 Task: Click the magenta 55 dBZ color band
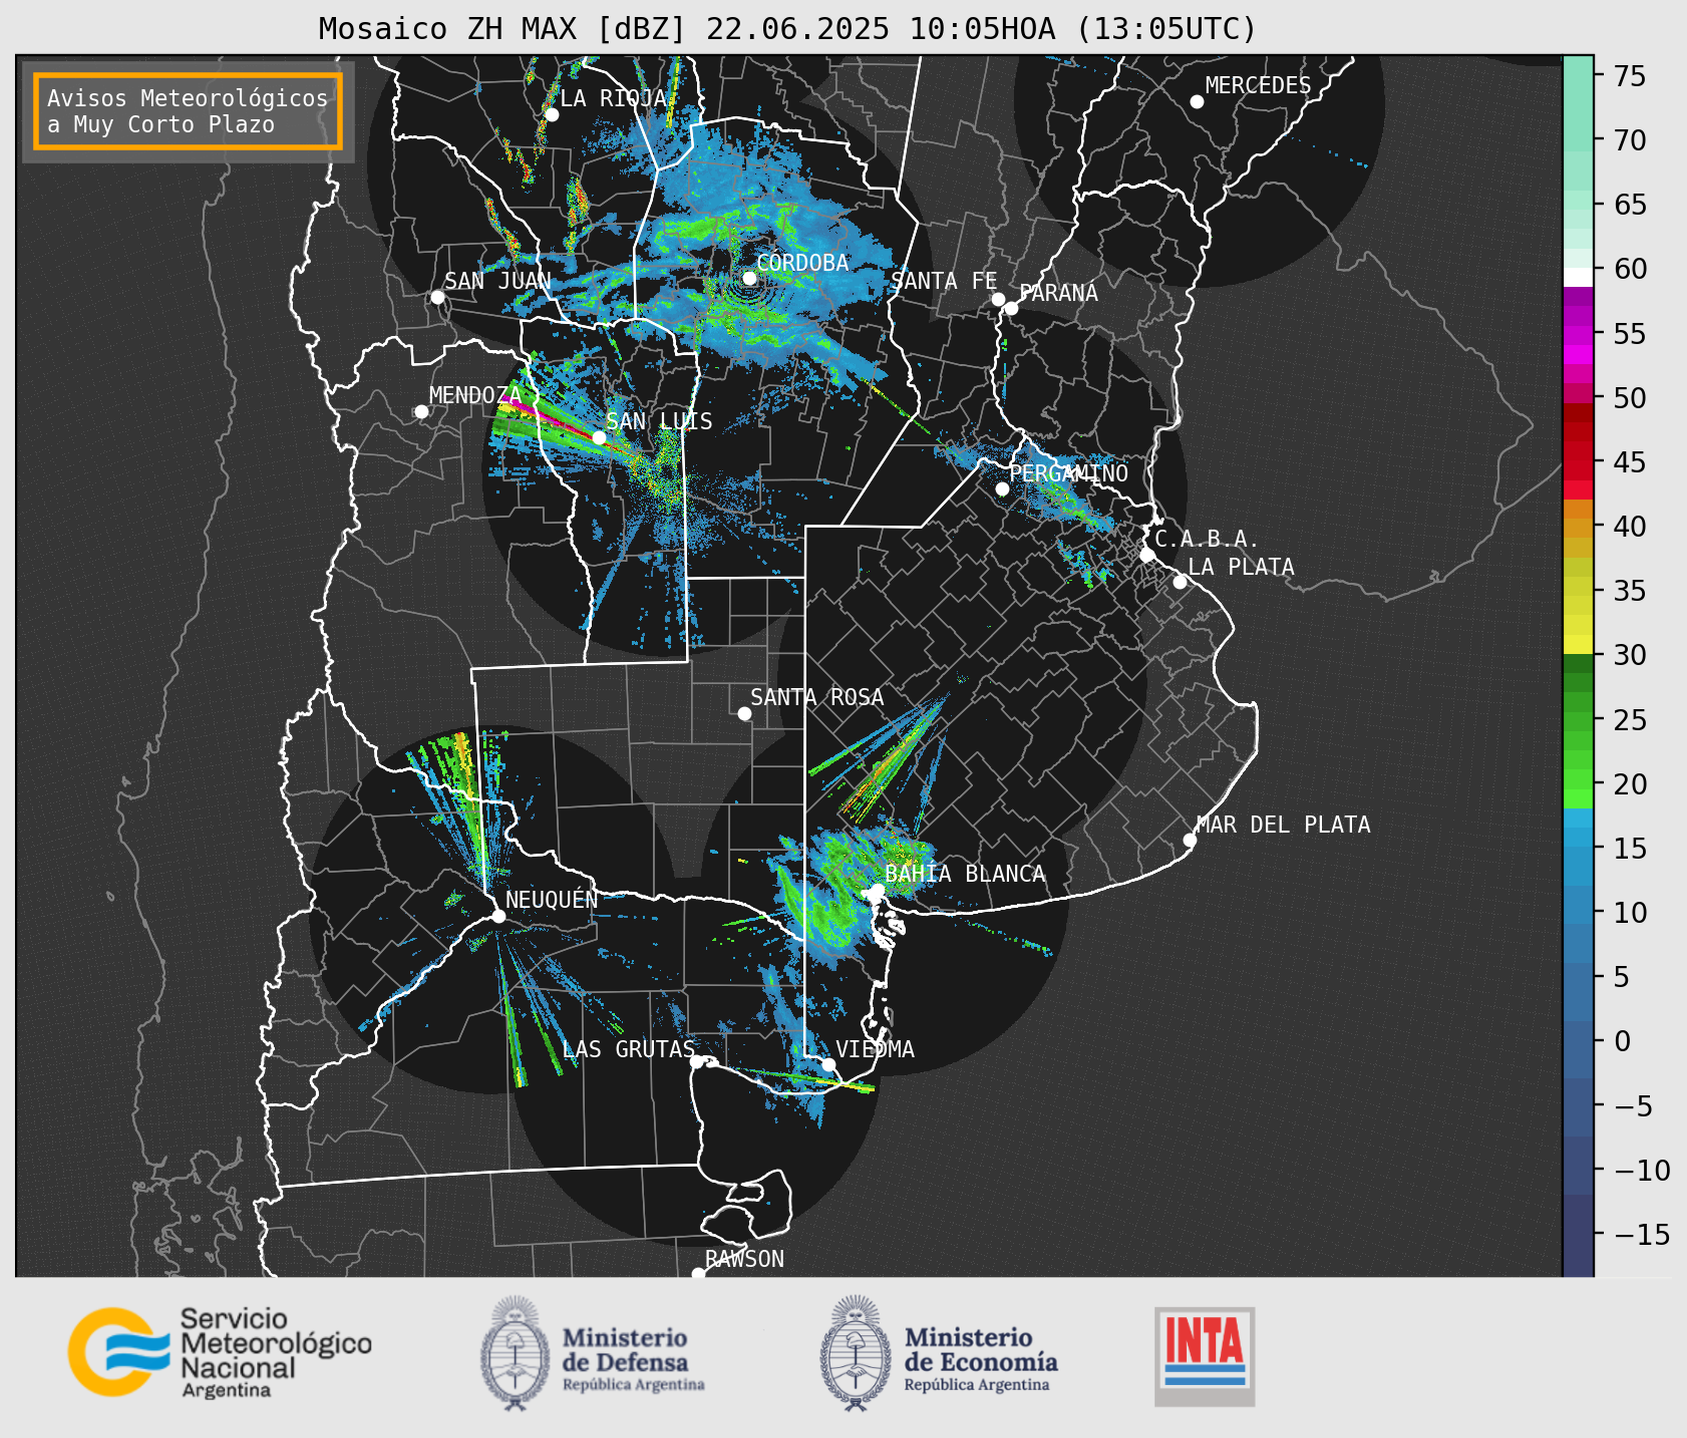pos(1578,334)
